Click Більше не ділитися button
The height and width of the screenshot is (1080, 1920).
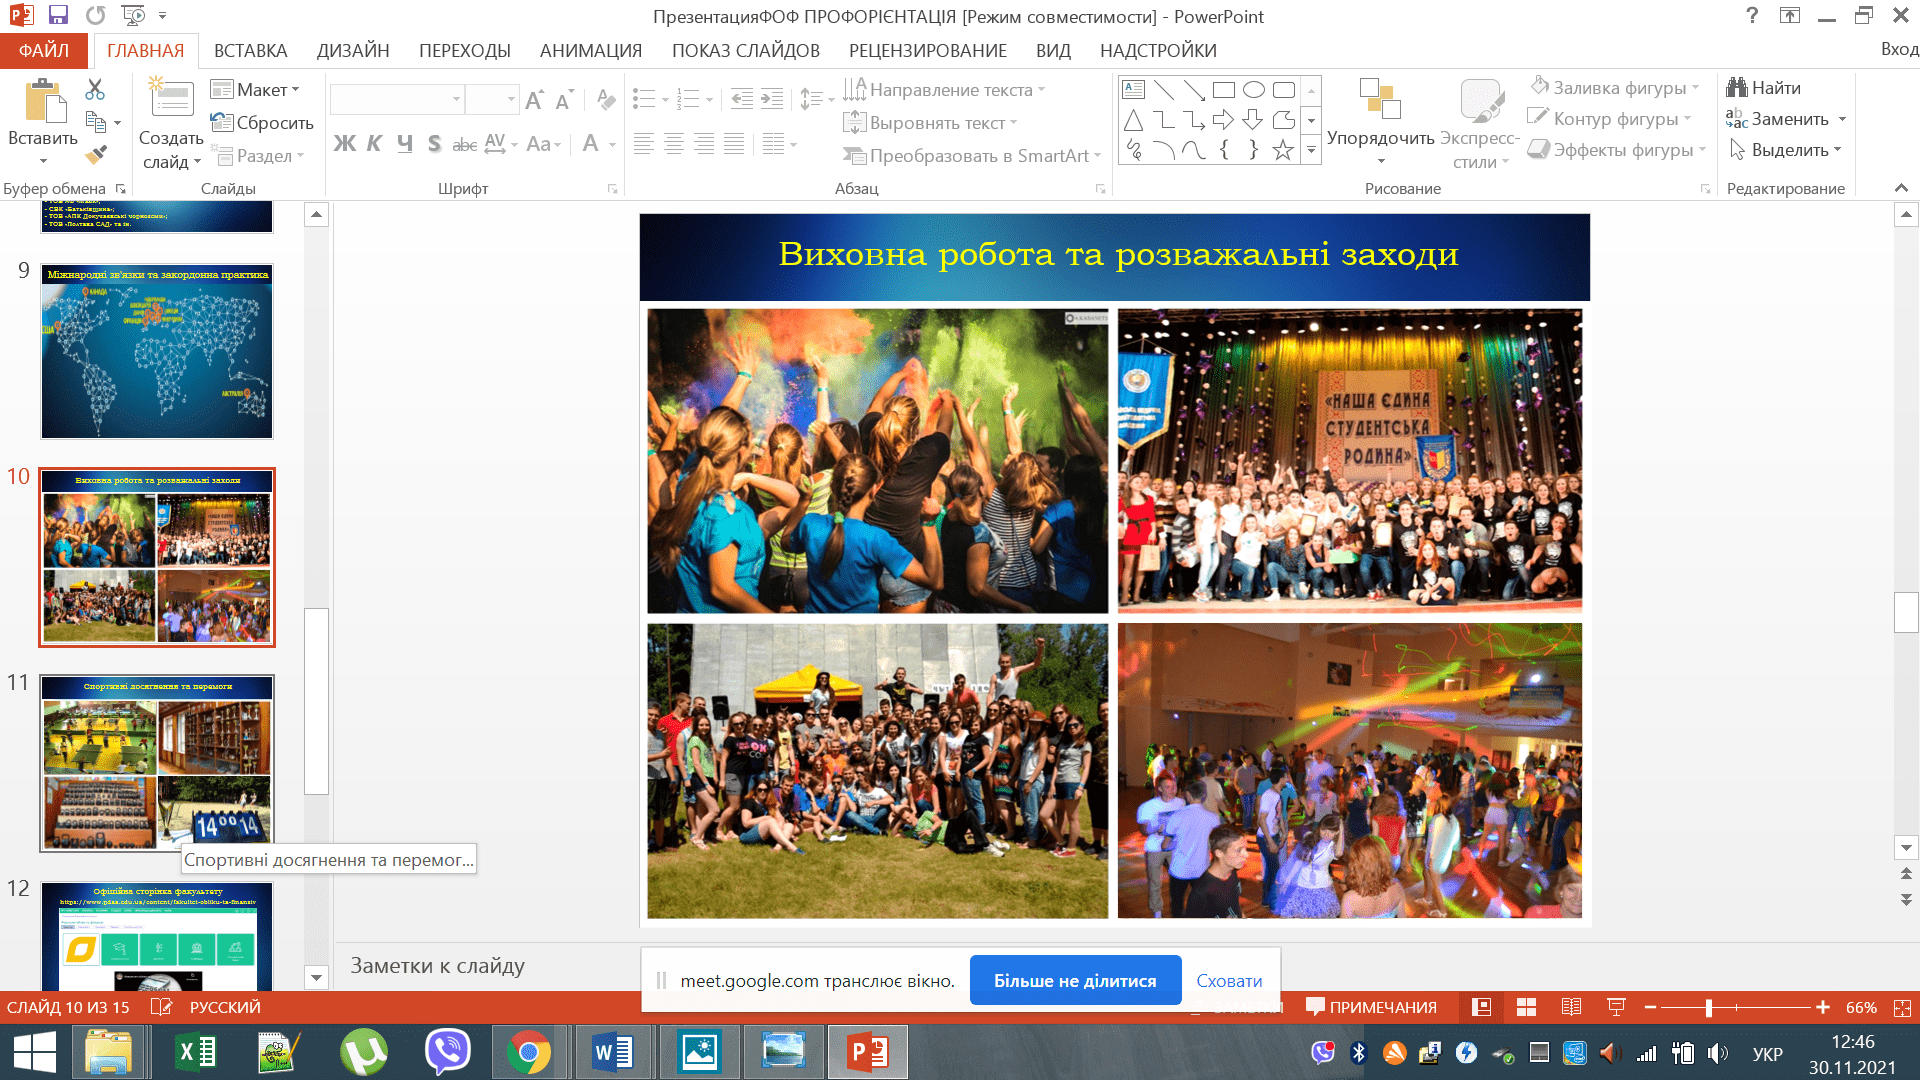(x=1075, y=981)
